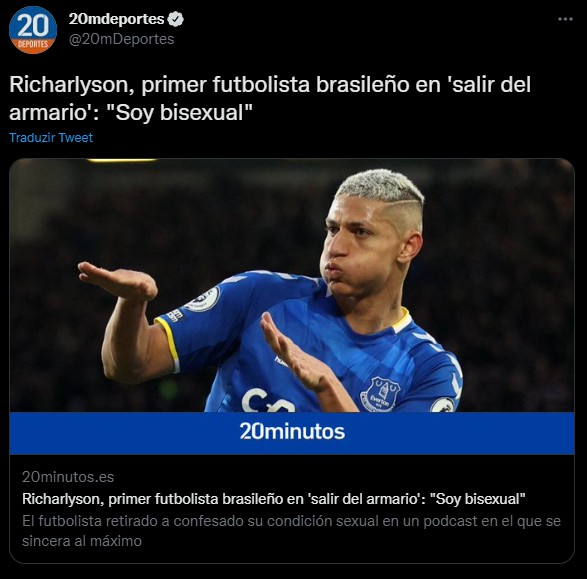Image resolution: width=587 pixels, height=579 pixels.
Task: Click the Traduzir Tweet link
Action: pyautogui.click(x=51, y=137)
